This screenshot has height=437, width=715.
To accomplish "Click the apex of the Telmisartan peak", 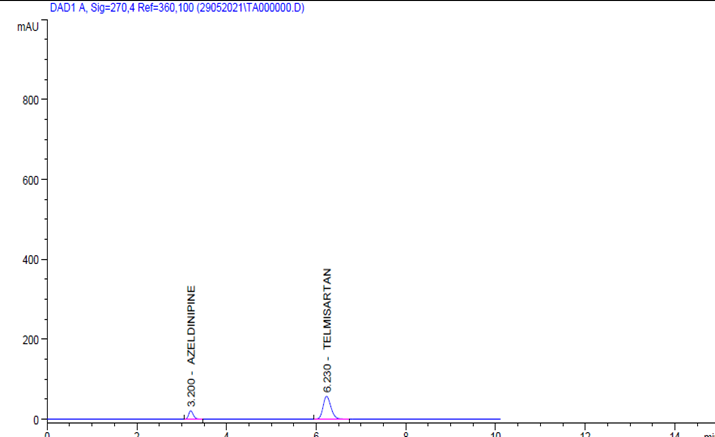I will pos(326,397).
